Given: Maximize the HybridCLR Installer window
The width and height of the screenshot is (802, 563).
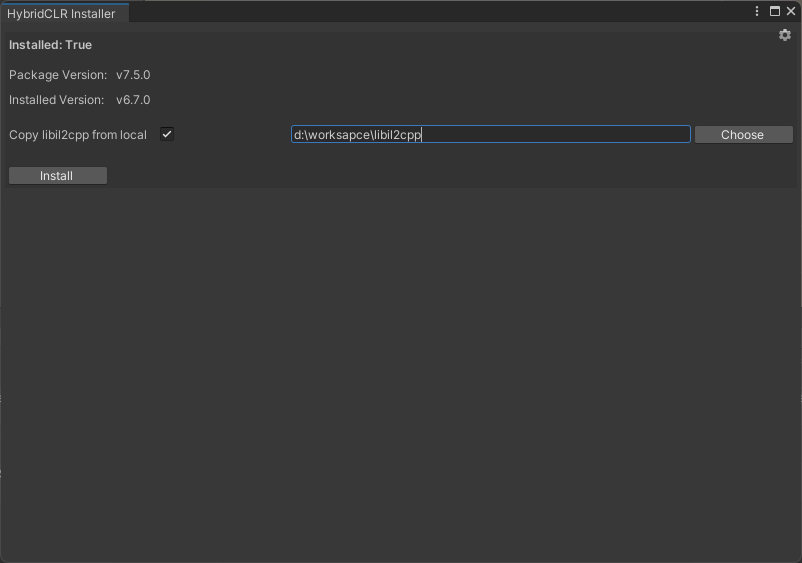Looking at the screenshot, I should pos(775,11).
